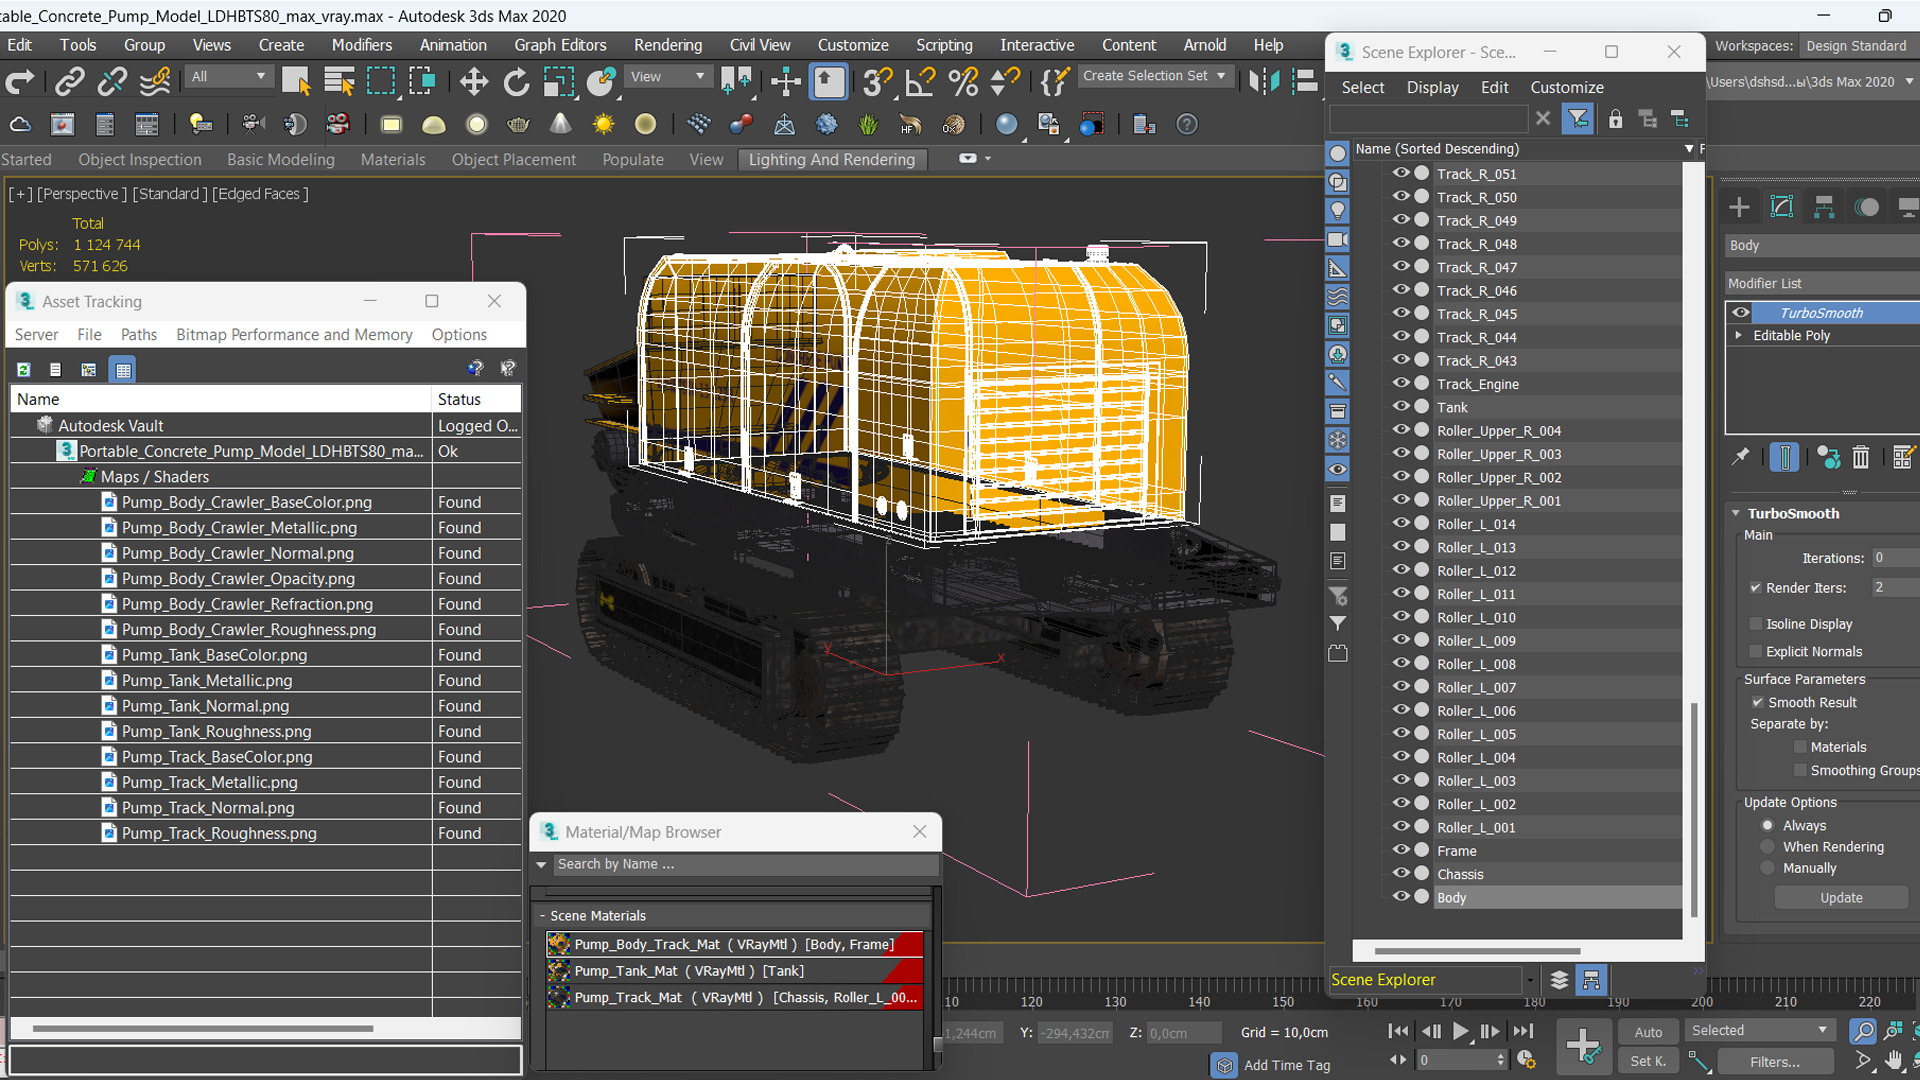Select the Rotate tool in main toolbar

tap(516, 82)
